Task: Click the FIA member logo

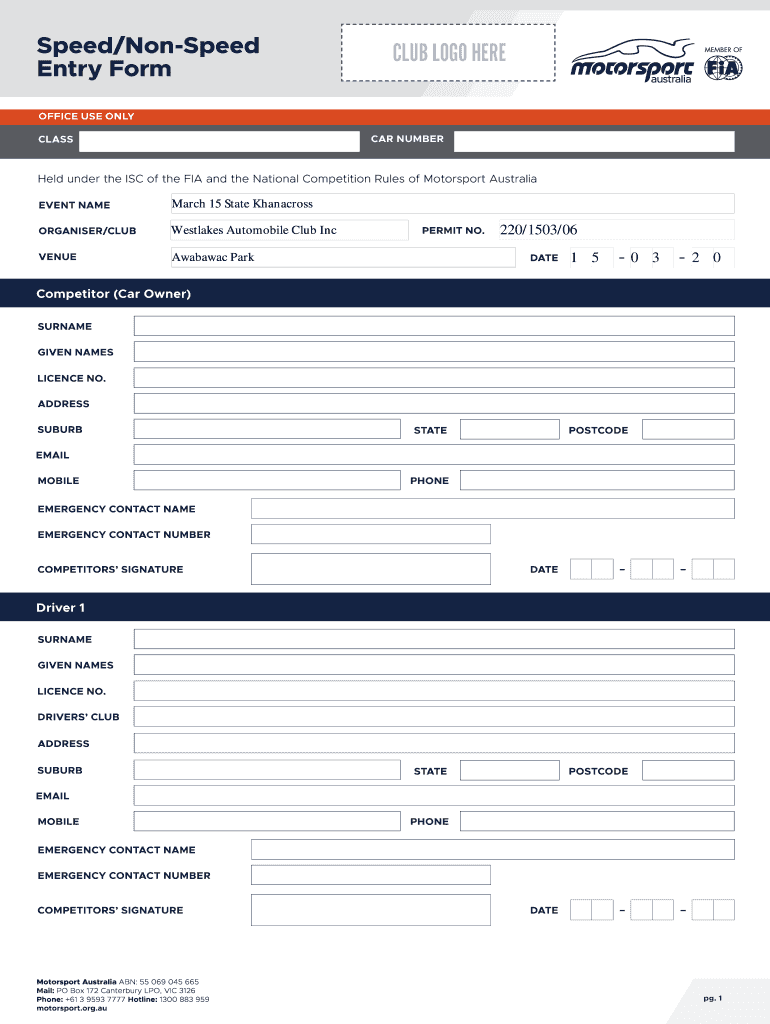Action: click(723, 67)
